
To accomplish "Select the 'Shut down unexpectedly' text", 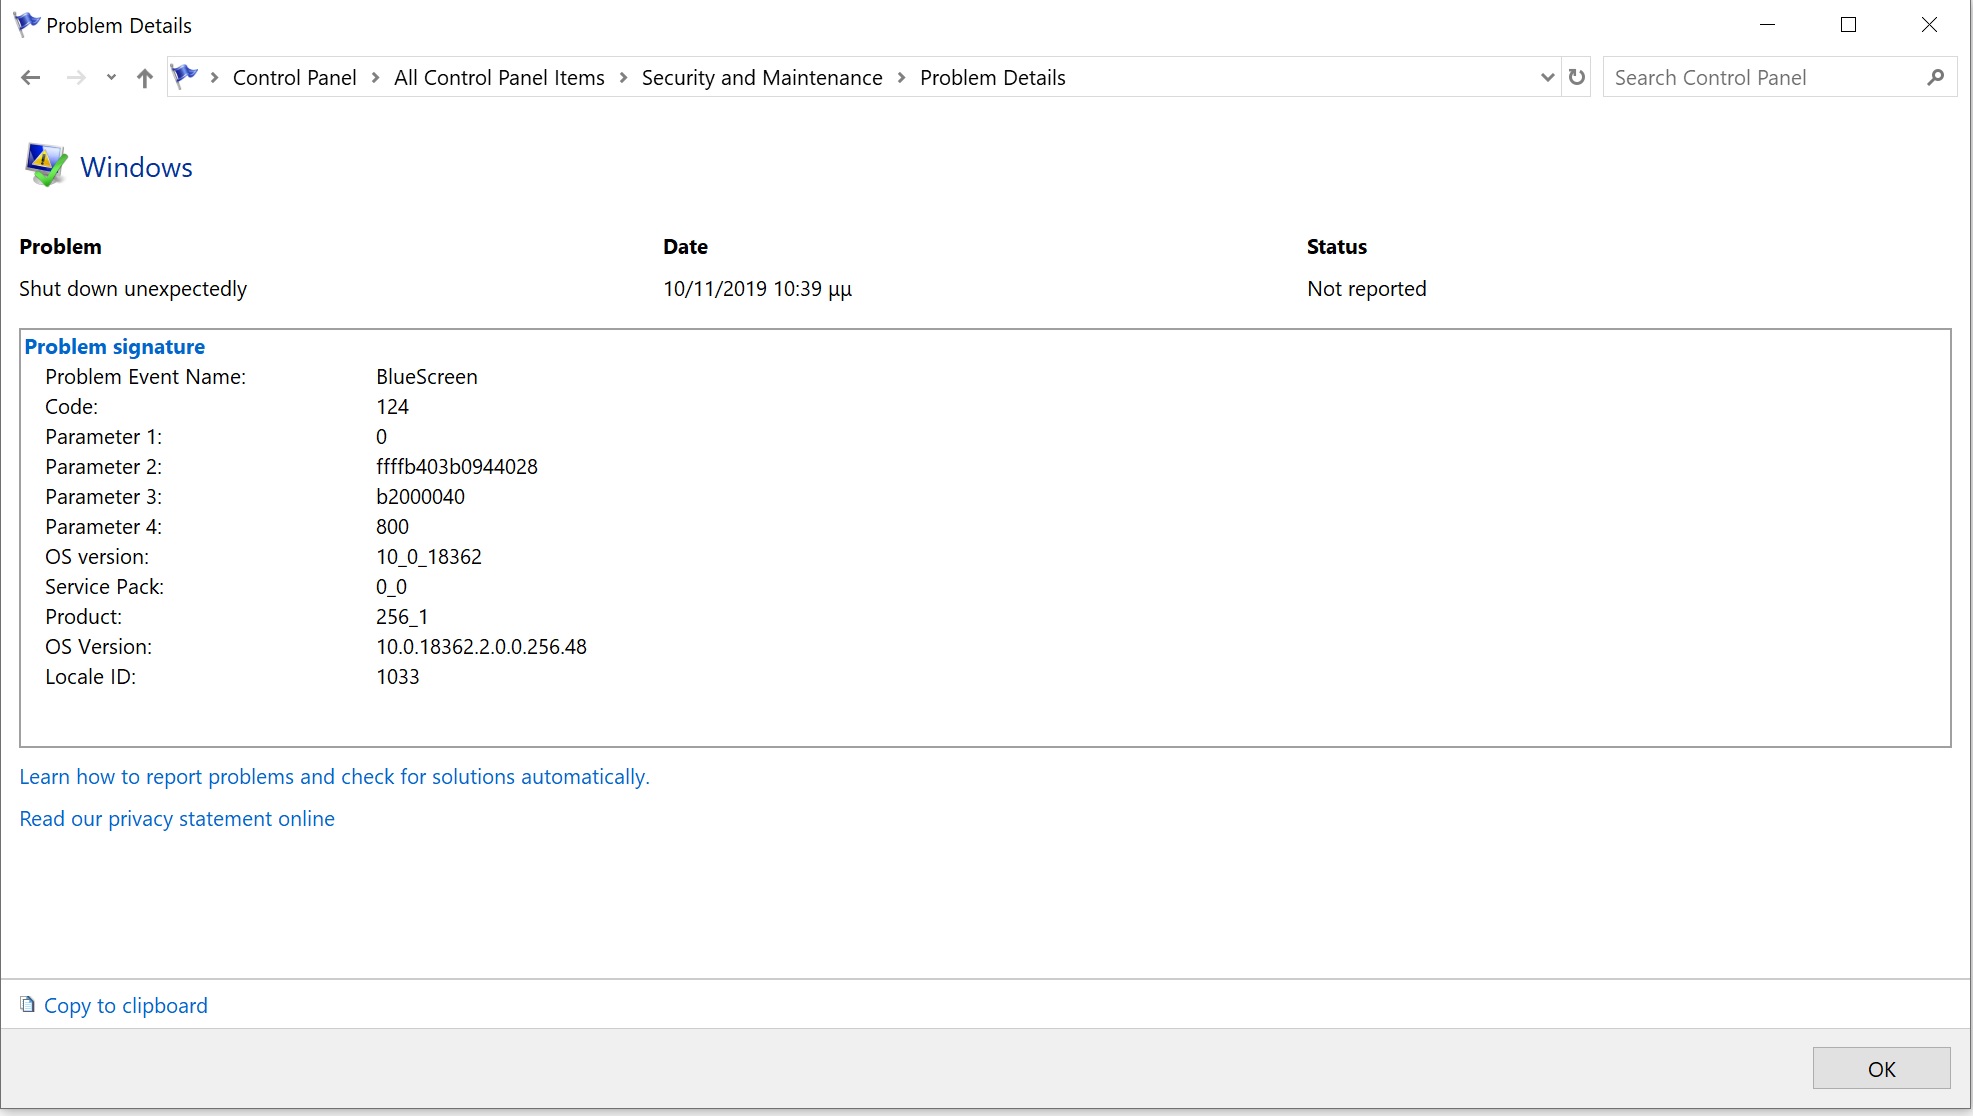I will click(x=133, y=289).
